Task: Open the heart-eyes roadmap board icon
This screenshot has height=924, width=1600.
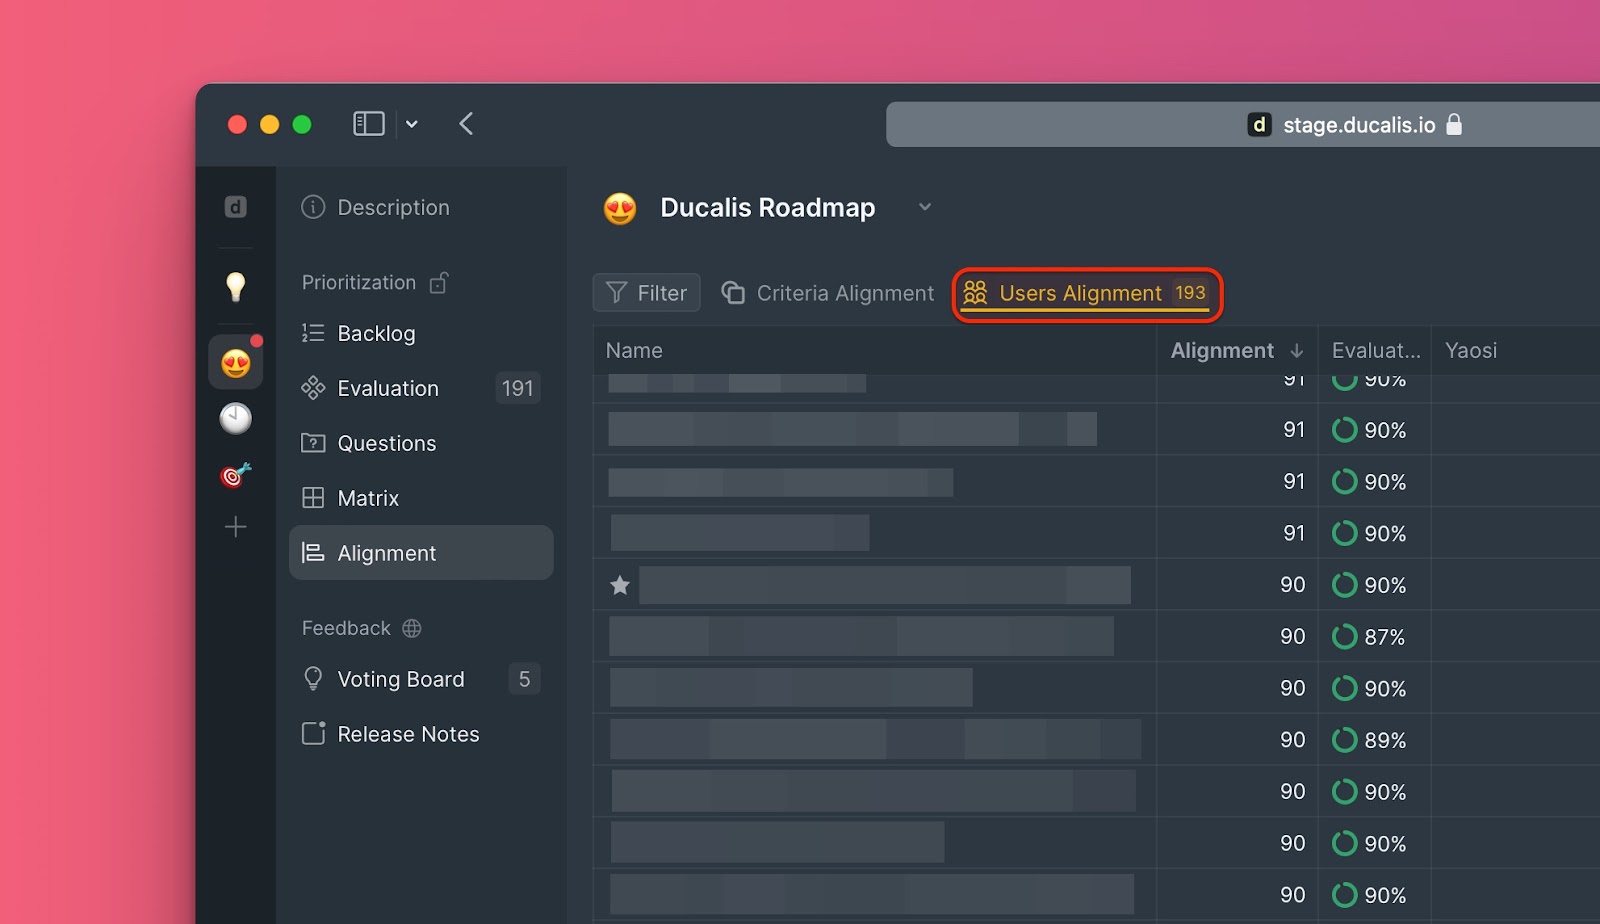Action: (236, 362)
